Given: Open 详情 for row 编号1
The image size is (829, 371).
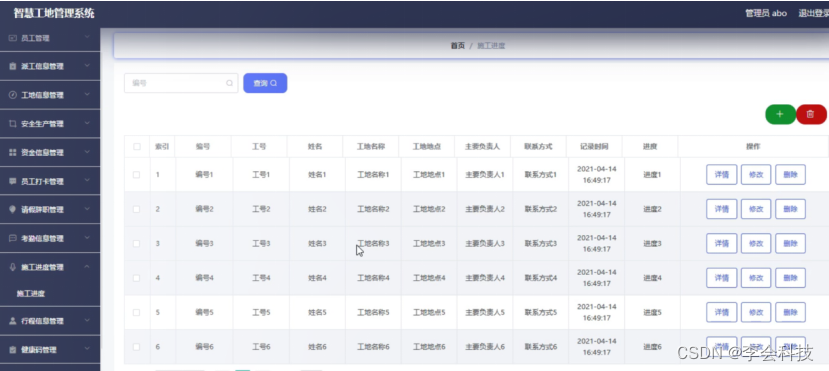Looking at the screenshot, I should pyautogui.click(x=721, y=174).
